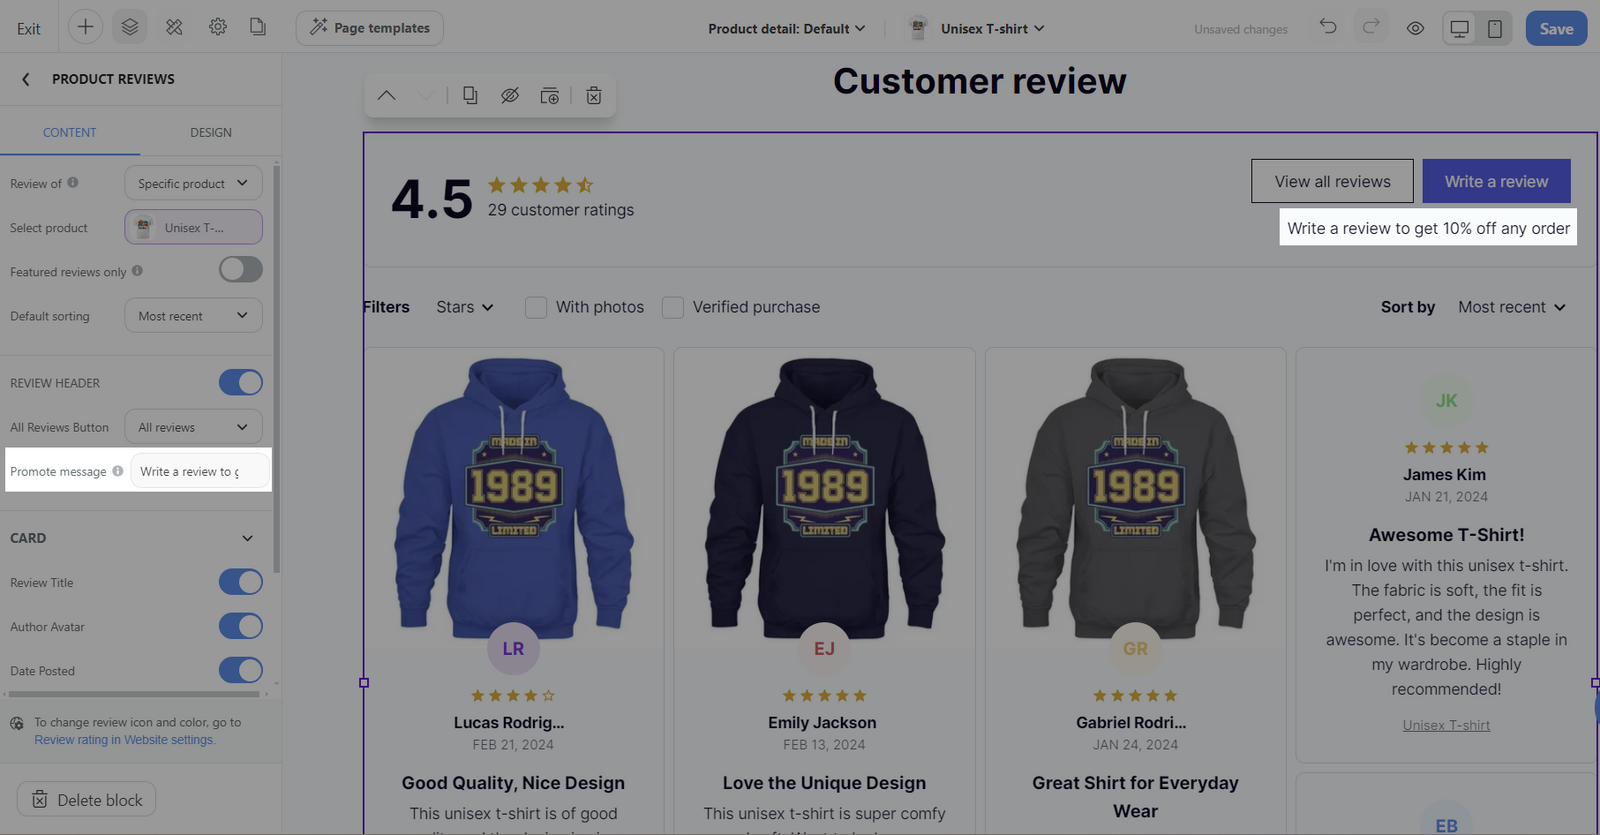The width and height of the screenshot is (1600, 835).
Task: Click the Exit button
Action: point(29,28)
